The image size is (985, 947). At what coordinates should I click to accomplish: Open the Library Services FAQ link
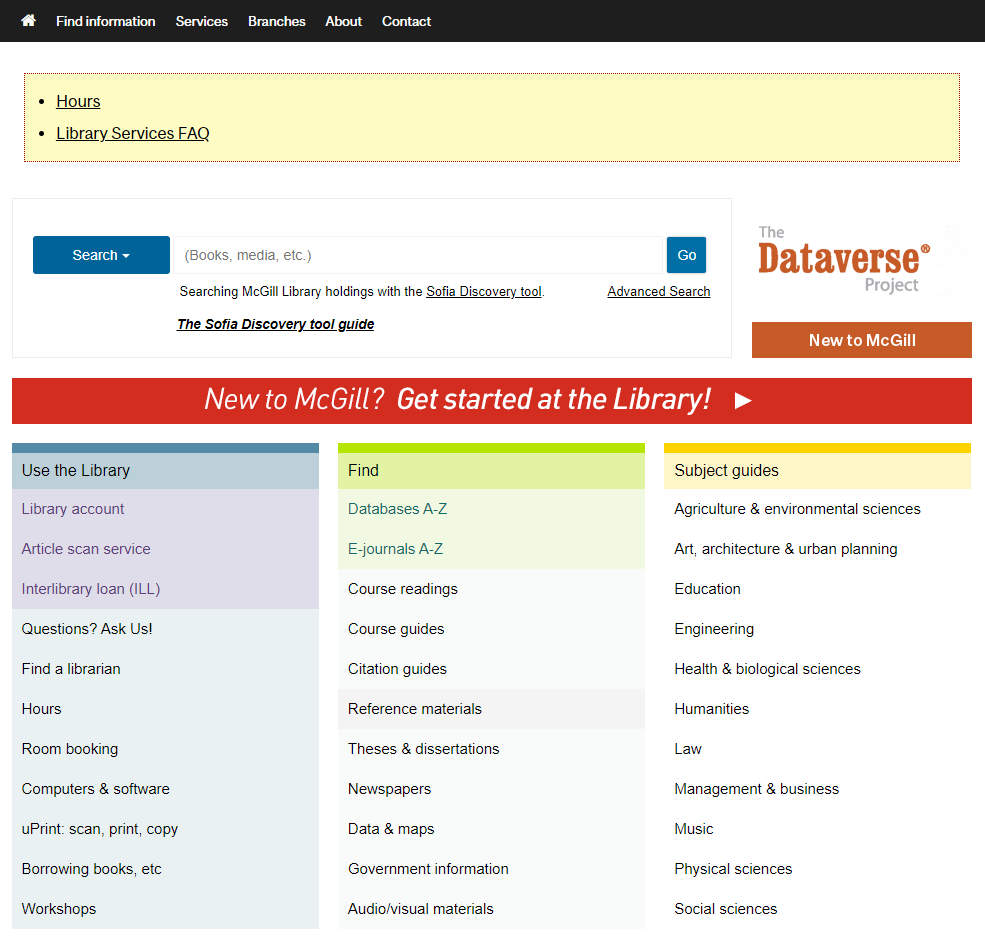132,133
